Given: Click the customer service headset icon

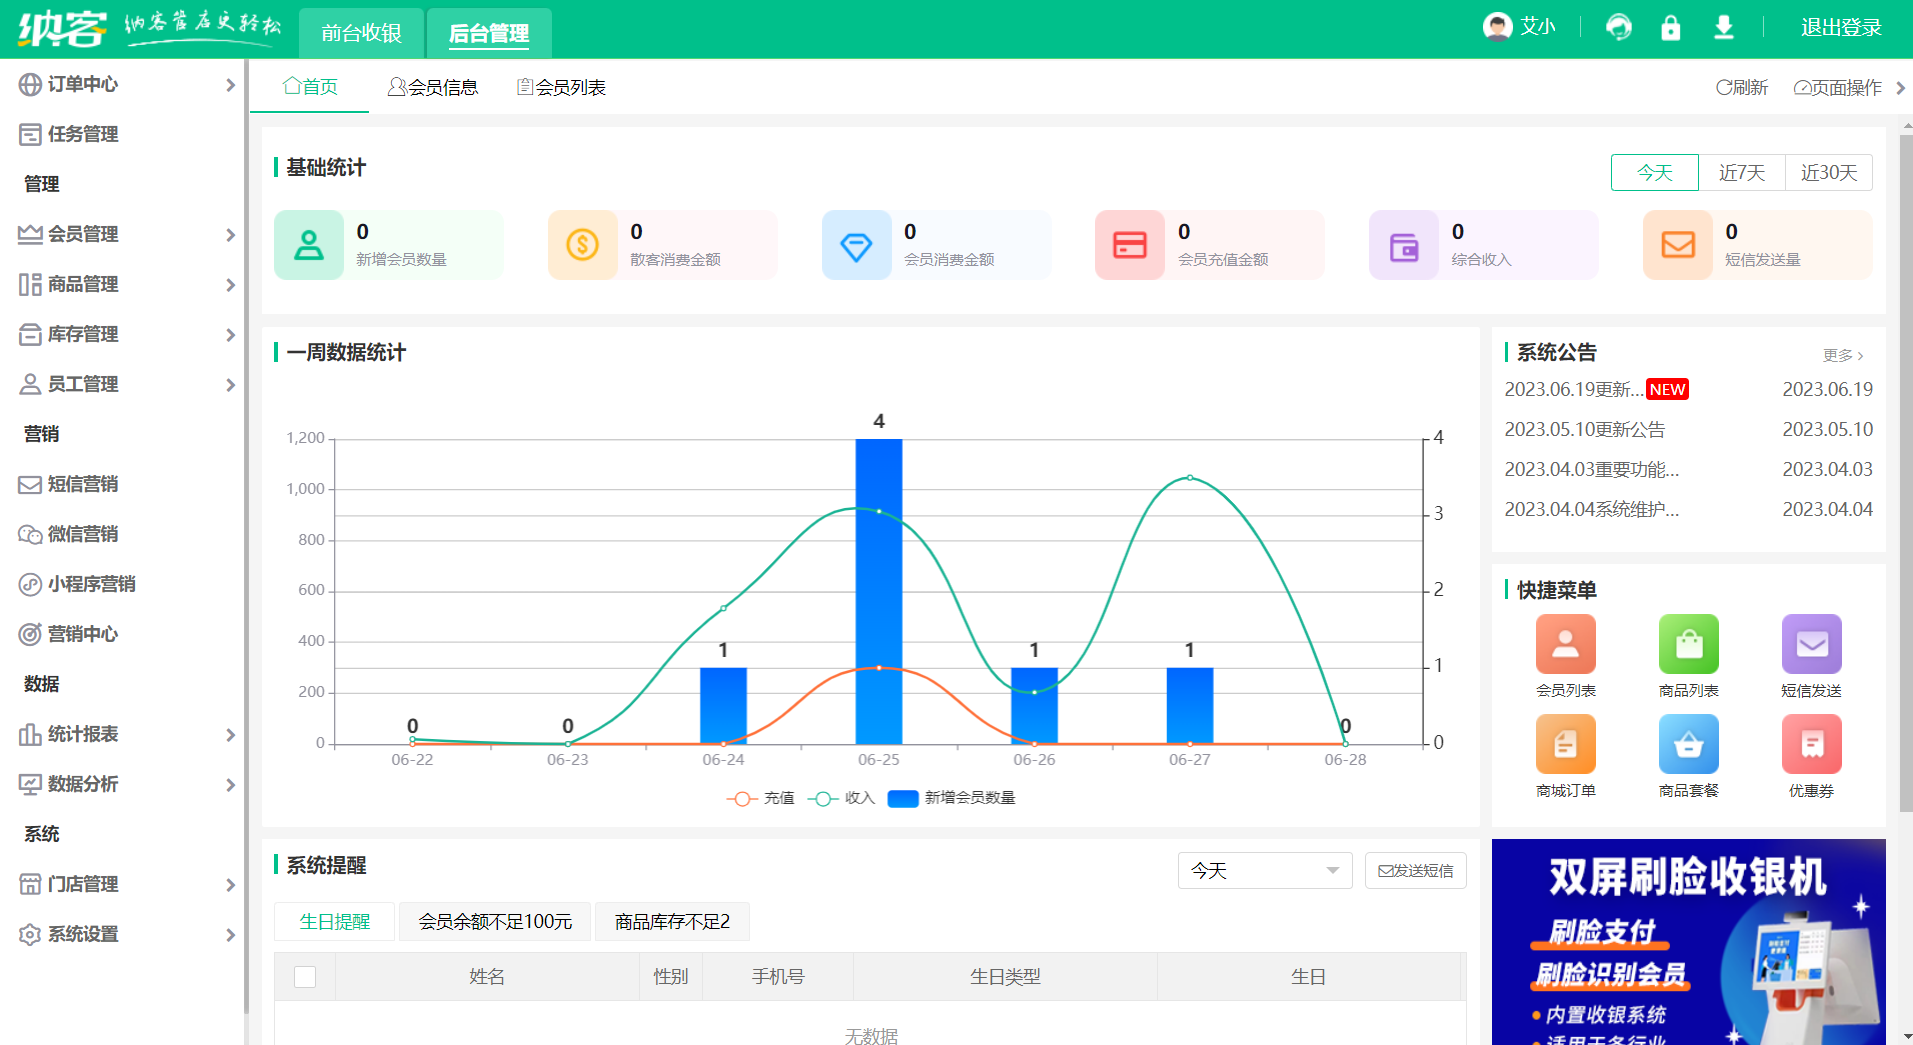Looking at the screenshot, I should point(1618,27).
